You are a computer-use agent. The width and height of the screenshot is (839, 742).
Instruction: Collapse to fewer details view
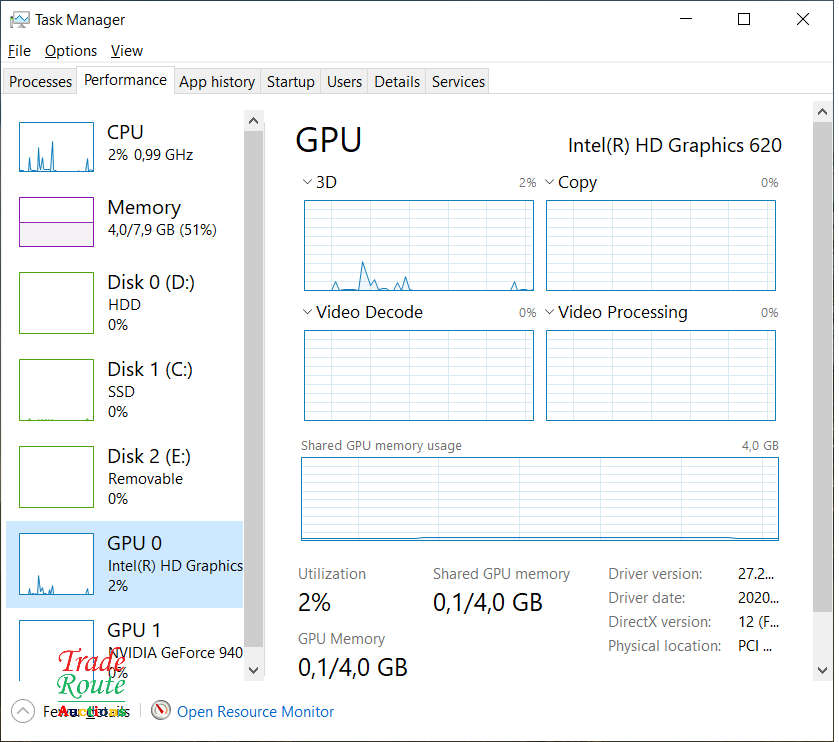[x=22, y=711]
